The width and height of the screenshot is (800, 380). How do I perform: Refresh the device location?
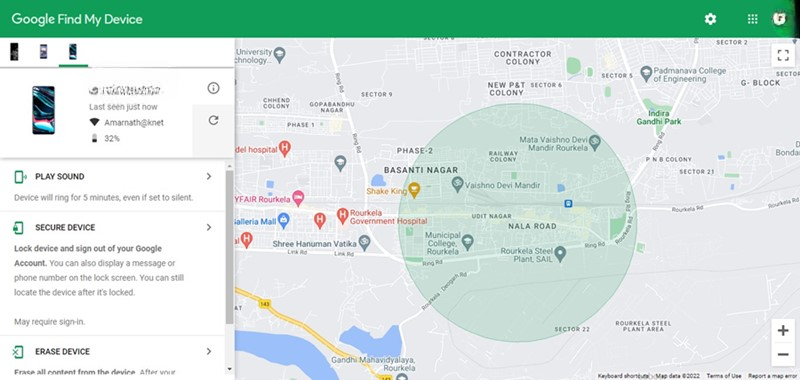[x=213, y=120]
